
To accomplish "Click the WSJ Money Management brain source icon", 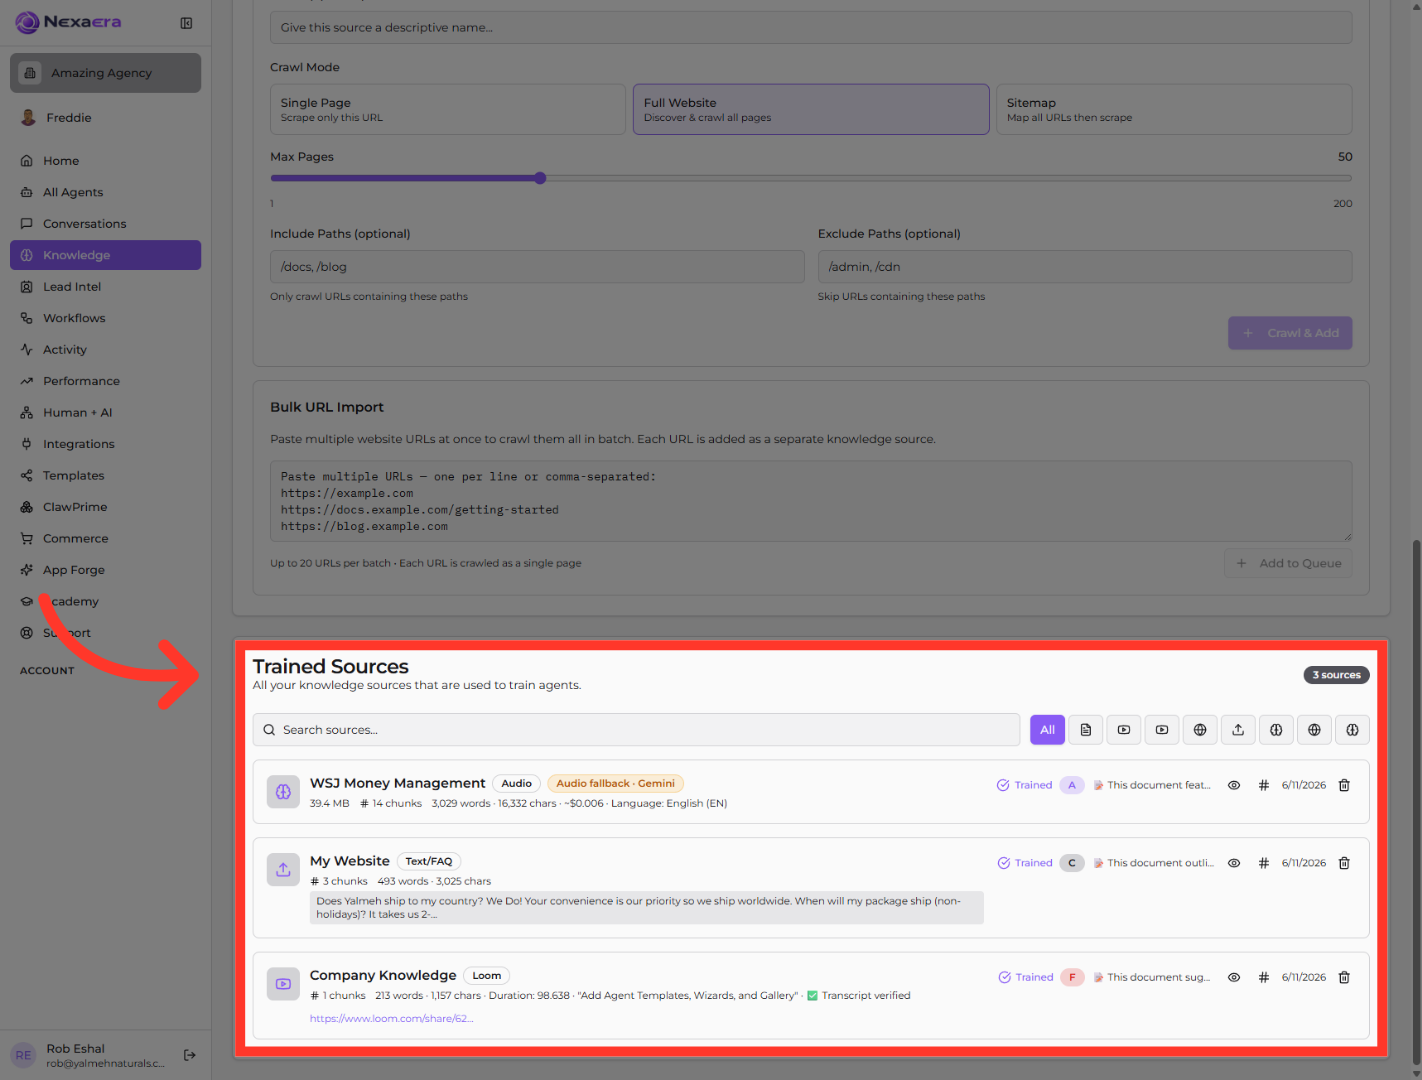I will [x=284, y=791].
